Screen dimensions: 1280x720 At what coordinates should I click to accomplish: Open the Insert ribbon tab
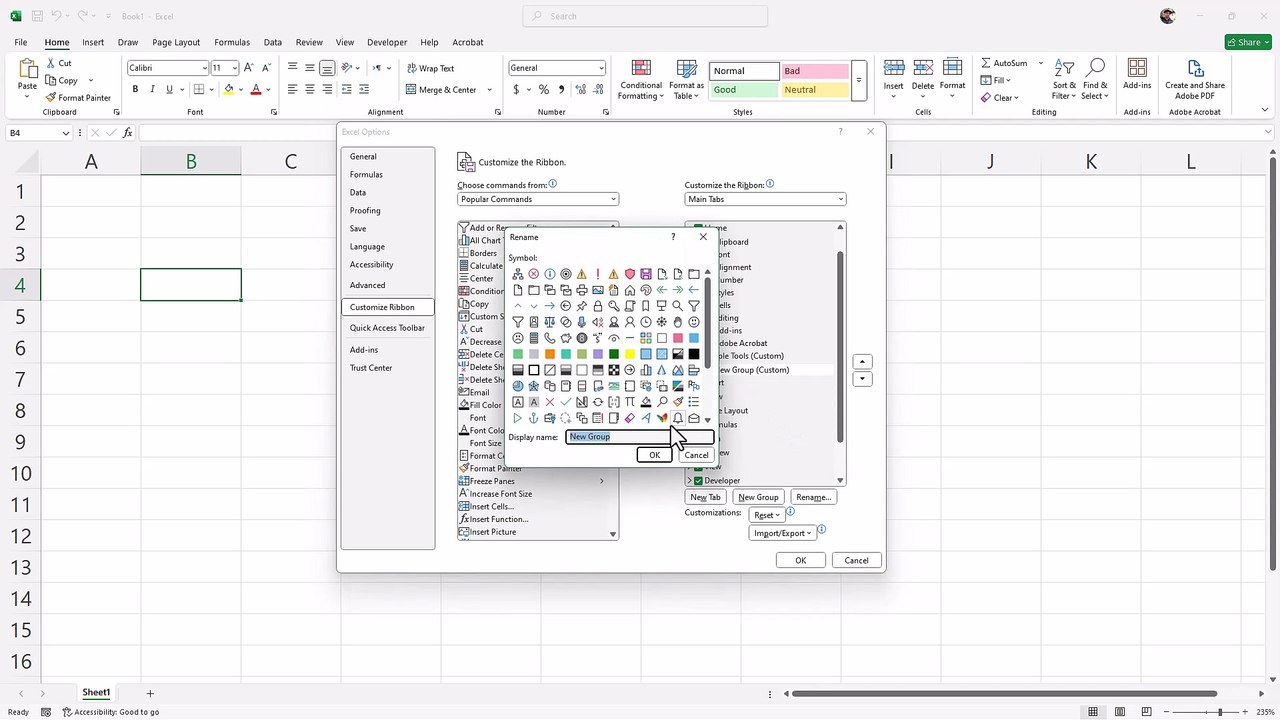point(93,42)
